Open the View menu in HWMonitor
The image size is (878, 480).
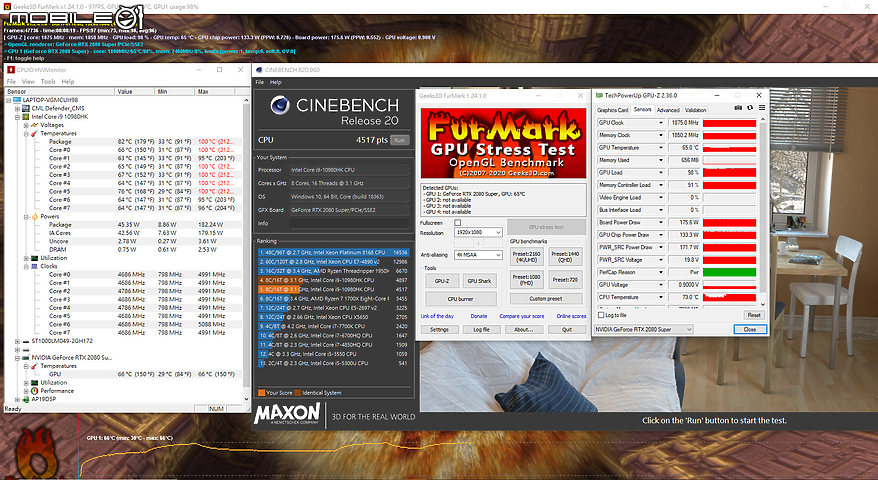pyautogui.click(x=28, y=82)
